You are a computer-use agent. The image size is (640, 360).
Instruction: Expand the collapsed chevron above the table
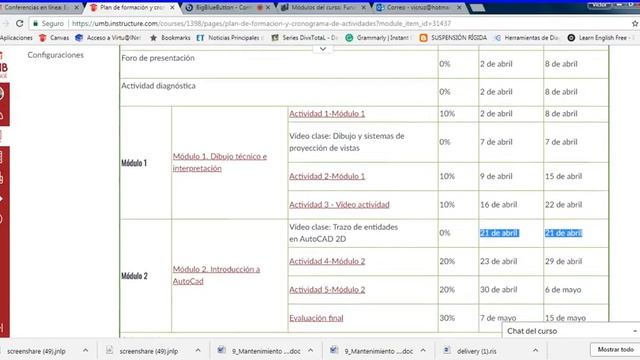322,49
